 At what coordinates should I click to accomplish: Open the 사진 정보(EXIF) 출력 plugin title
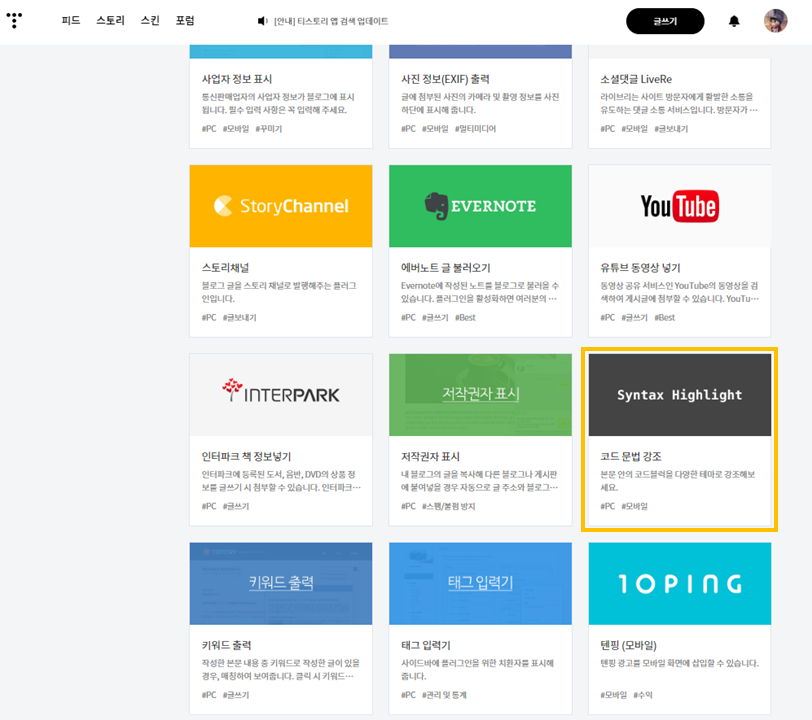tap(445, 79)
